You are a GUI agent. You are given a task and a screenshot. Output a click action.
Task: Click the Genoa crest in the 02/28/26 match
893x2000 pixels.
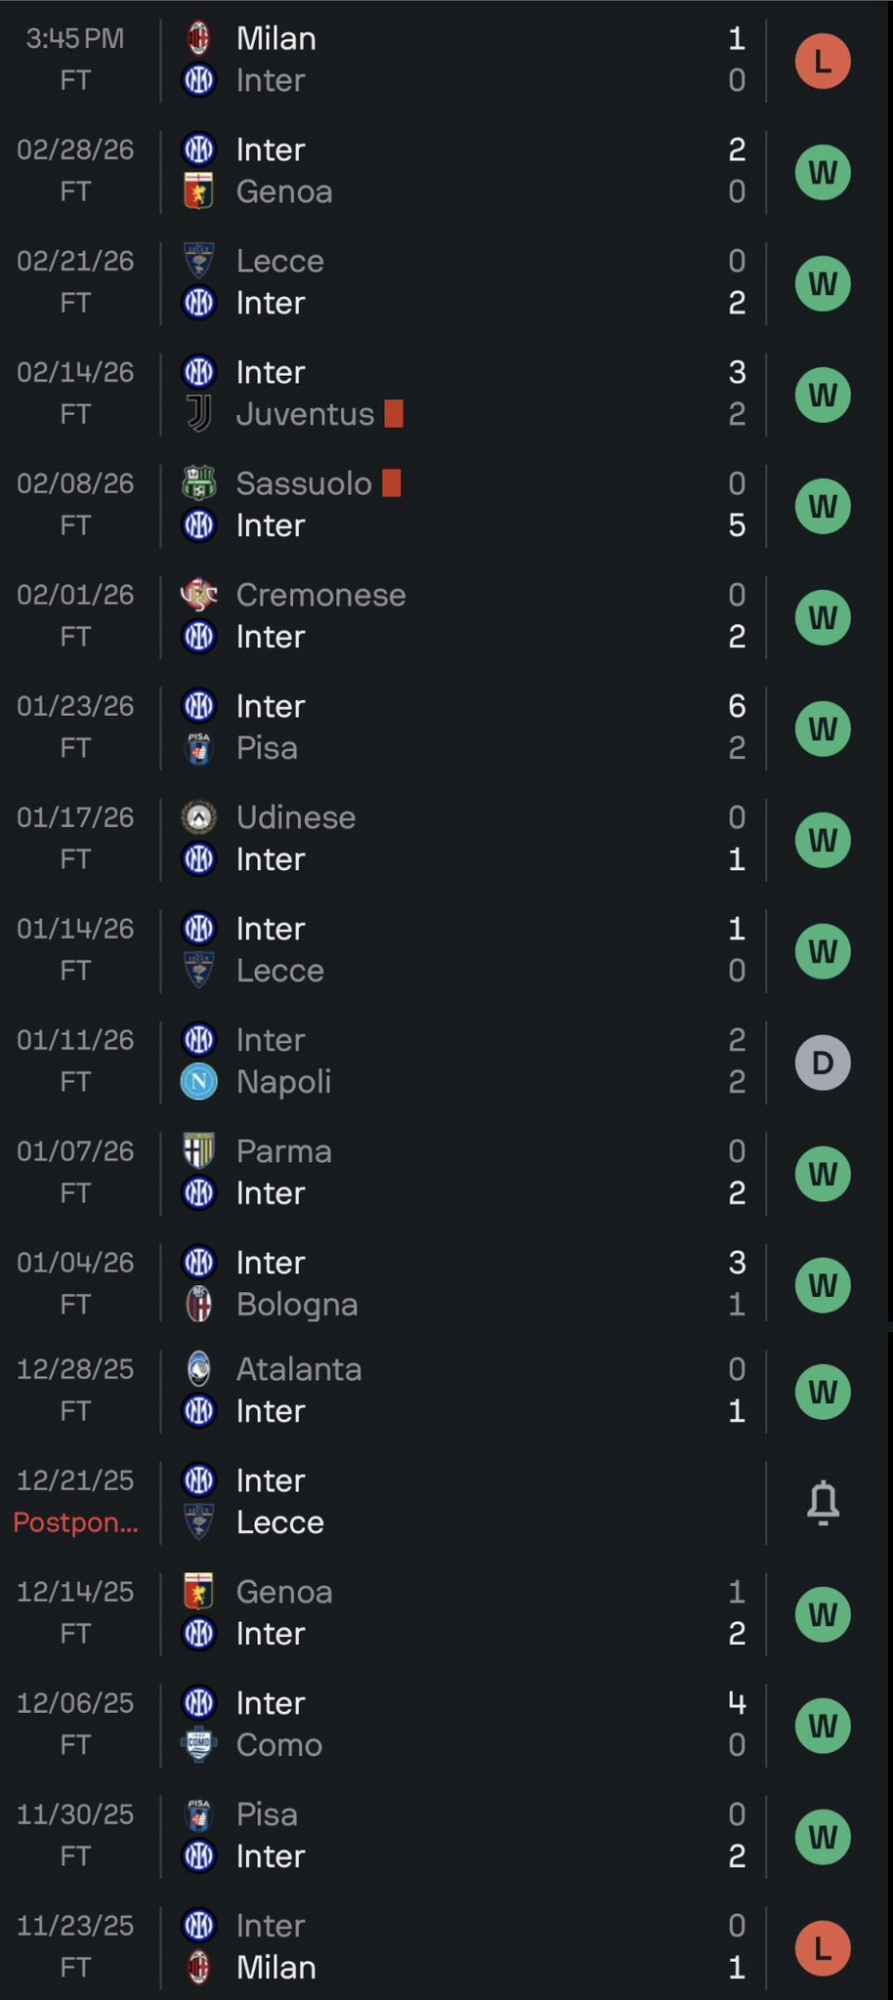tap(199, 192)
